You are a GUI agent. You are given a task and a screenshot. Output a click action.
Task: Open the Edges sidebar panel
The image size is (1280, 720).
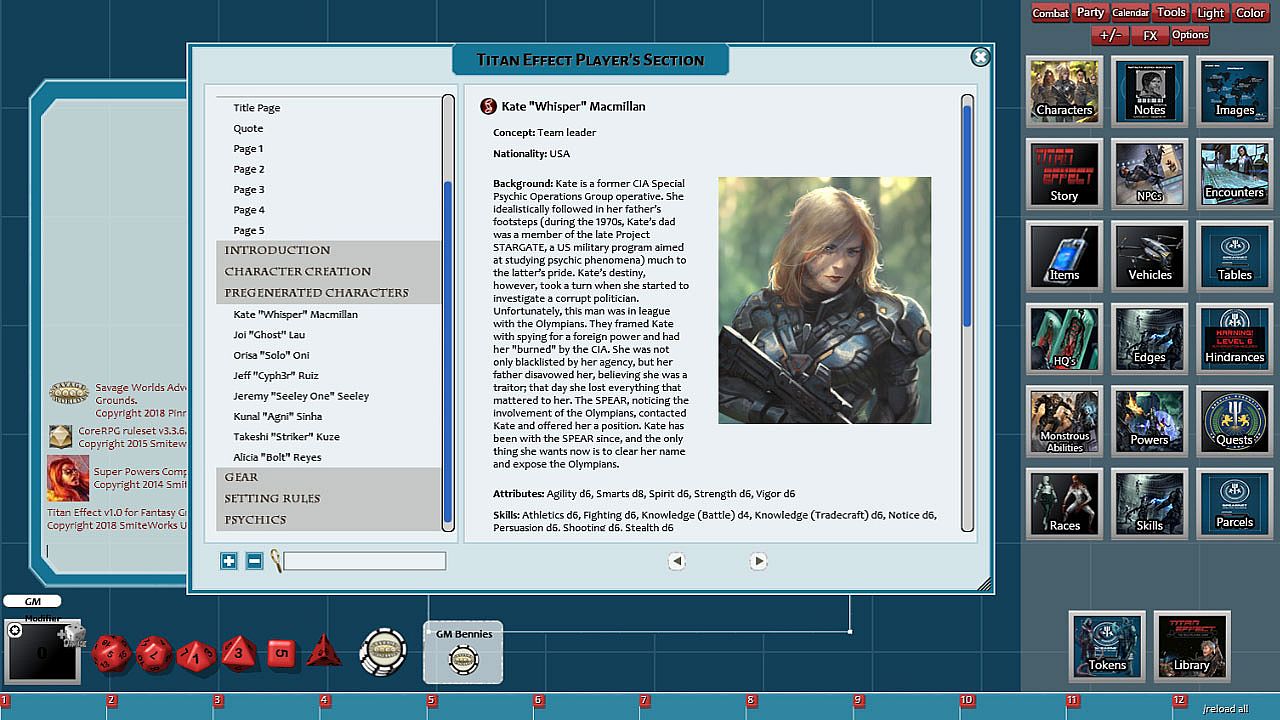1150,338
